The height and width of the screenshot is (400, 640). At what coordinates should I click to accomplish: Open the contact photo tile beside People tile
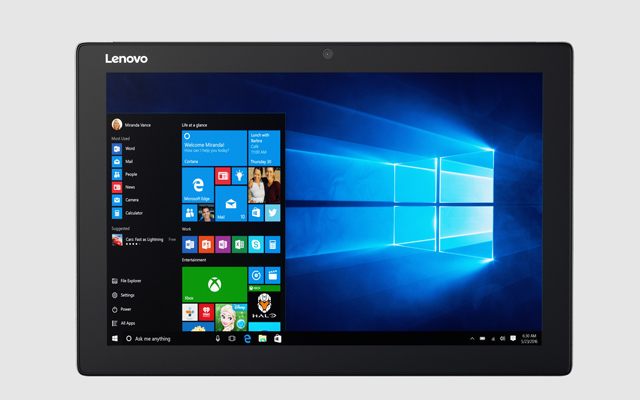pos(206,213)
